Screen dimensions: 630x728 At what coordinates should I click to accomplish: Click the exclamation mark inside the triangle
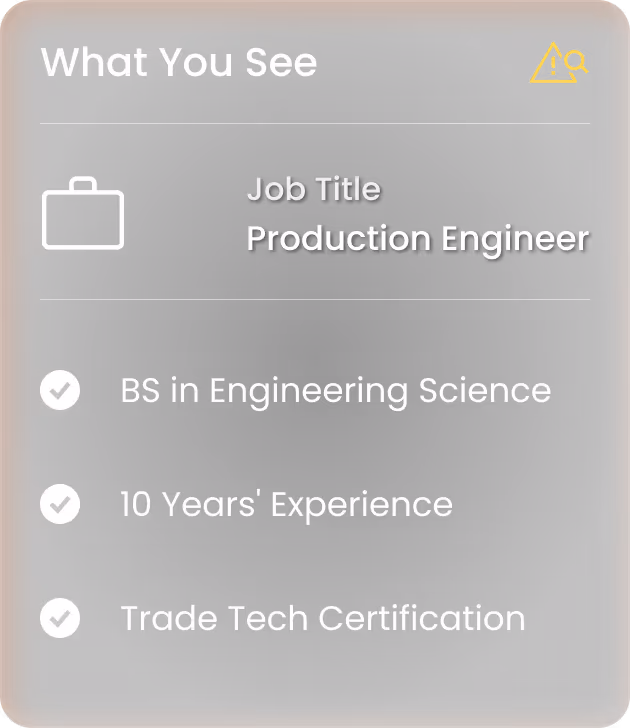[x=553, y=66]
